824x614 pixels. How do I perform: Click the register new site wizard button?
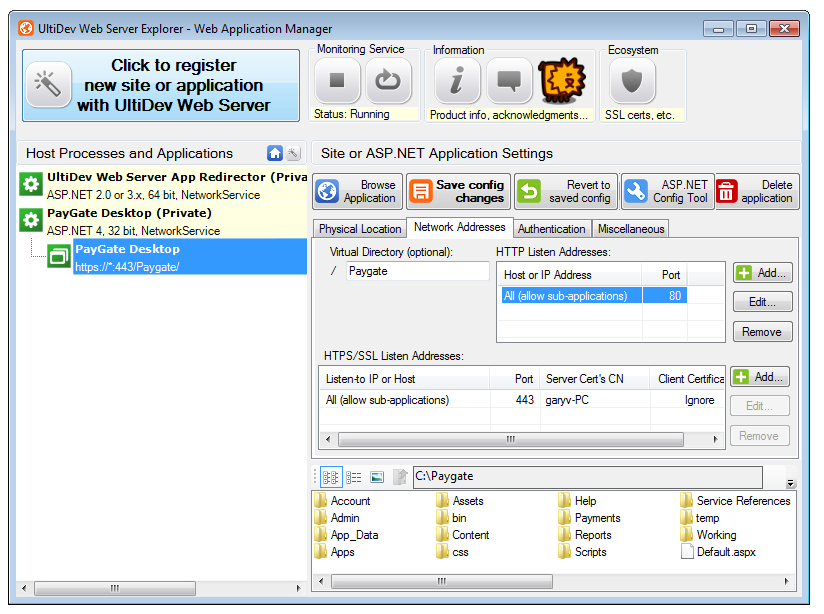pos(161,85)
